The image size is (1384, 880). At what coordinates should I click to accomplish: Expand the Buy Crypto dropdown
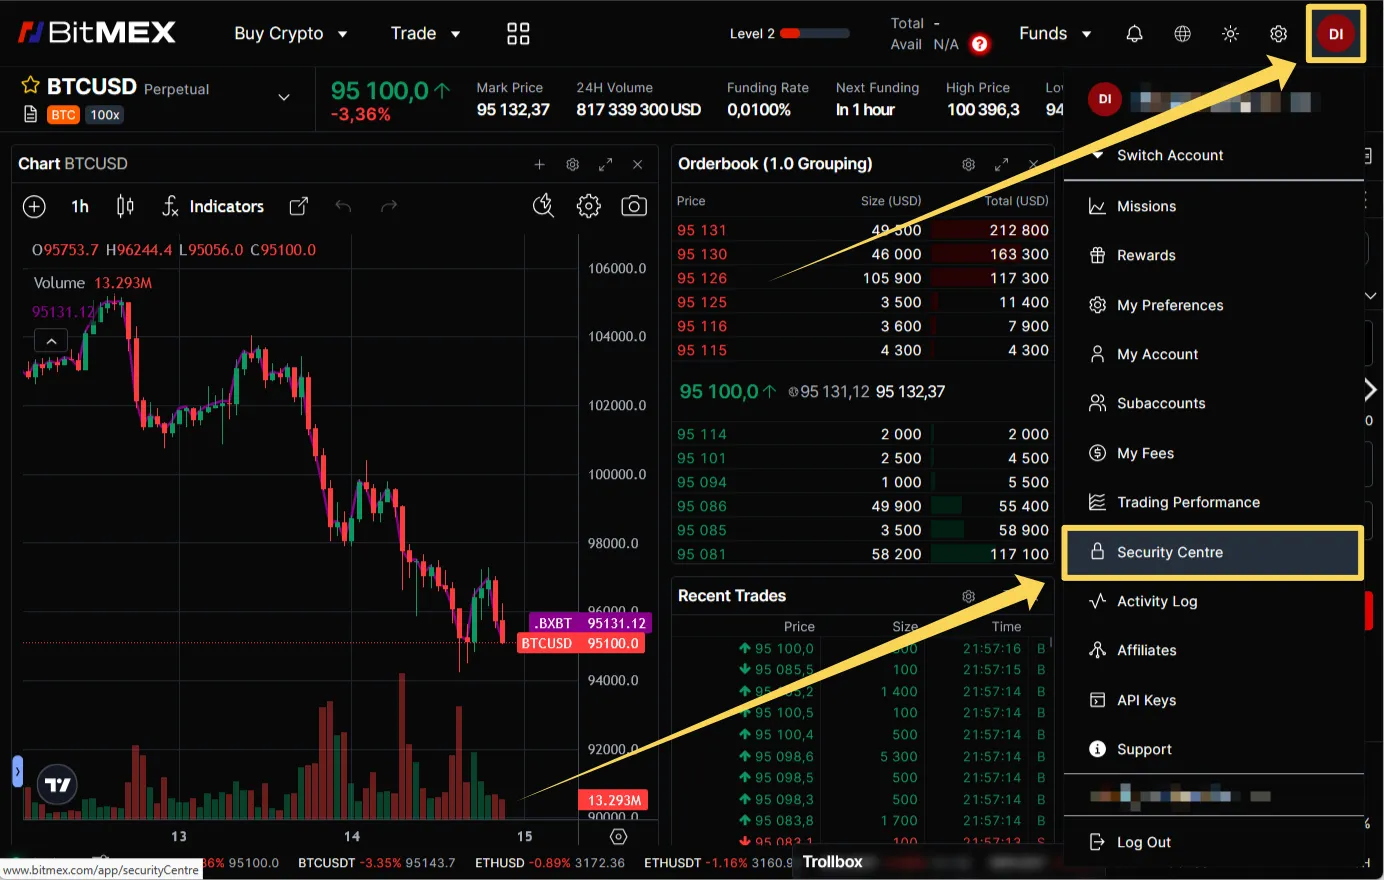[x=290, y=34]
